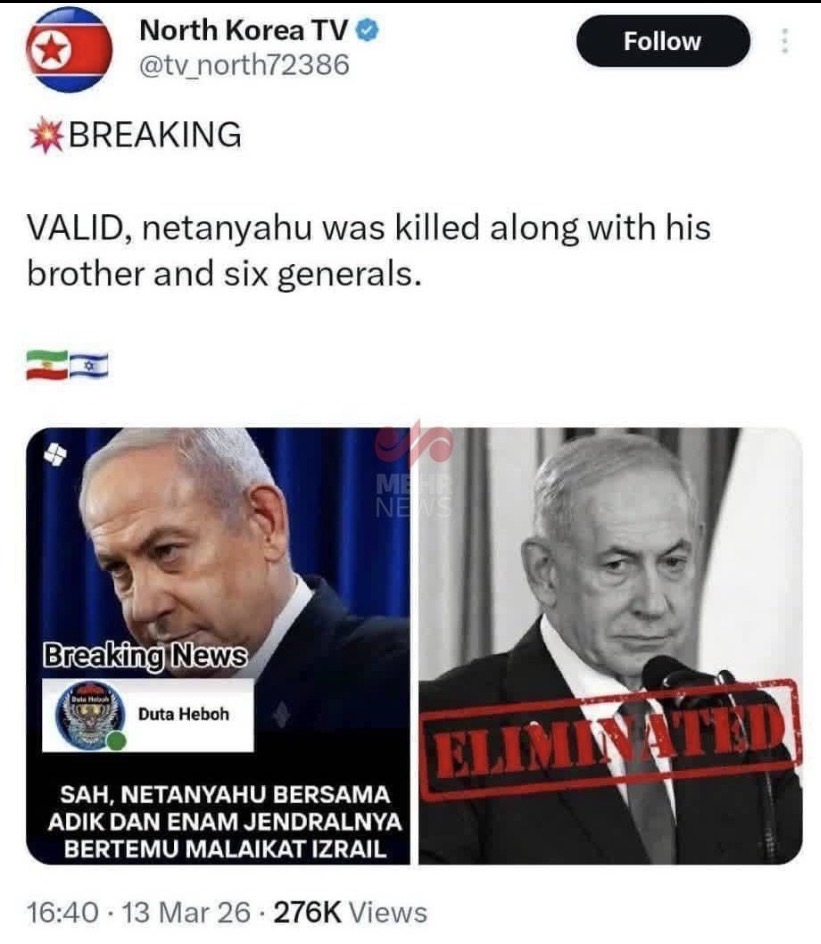View the 276K Views analytics
The height and width of the screenshot is (944, 821).
pos(350,912)
